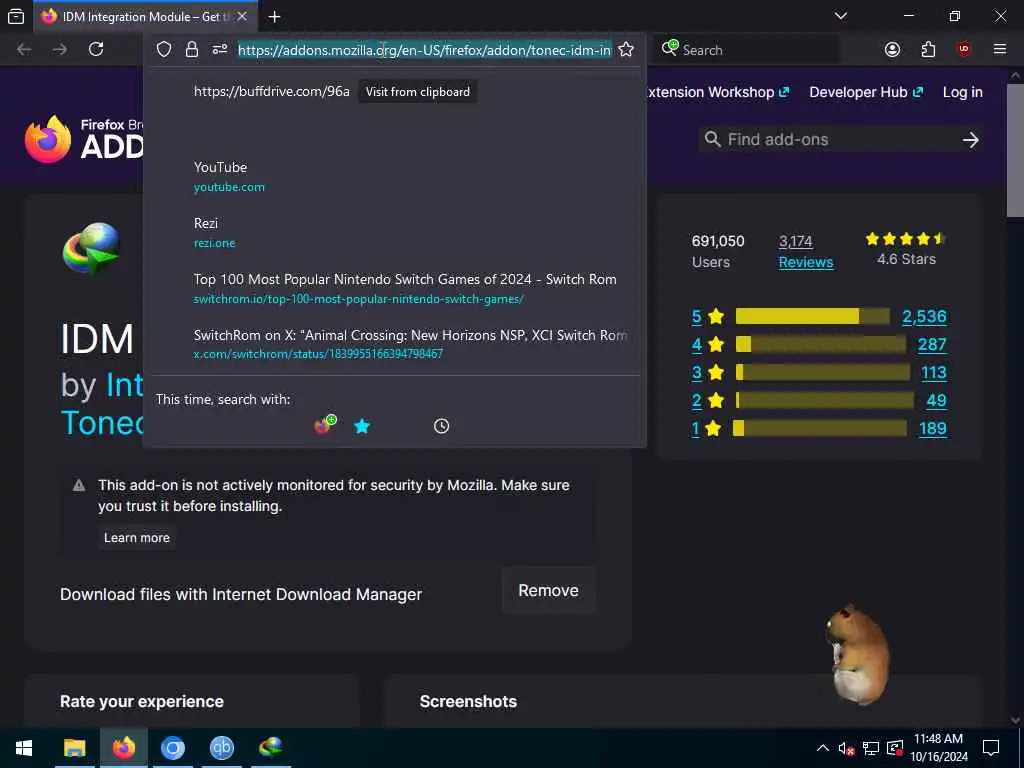The width and height of the screenshot is (1024, 768).
Task: Click Visit from clipboard button
Action: pyautogui.click(x=418, y=91)
